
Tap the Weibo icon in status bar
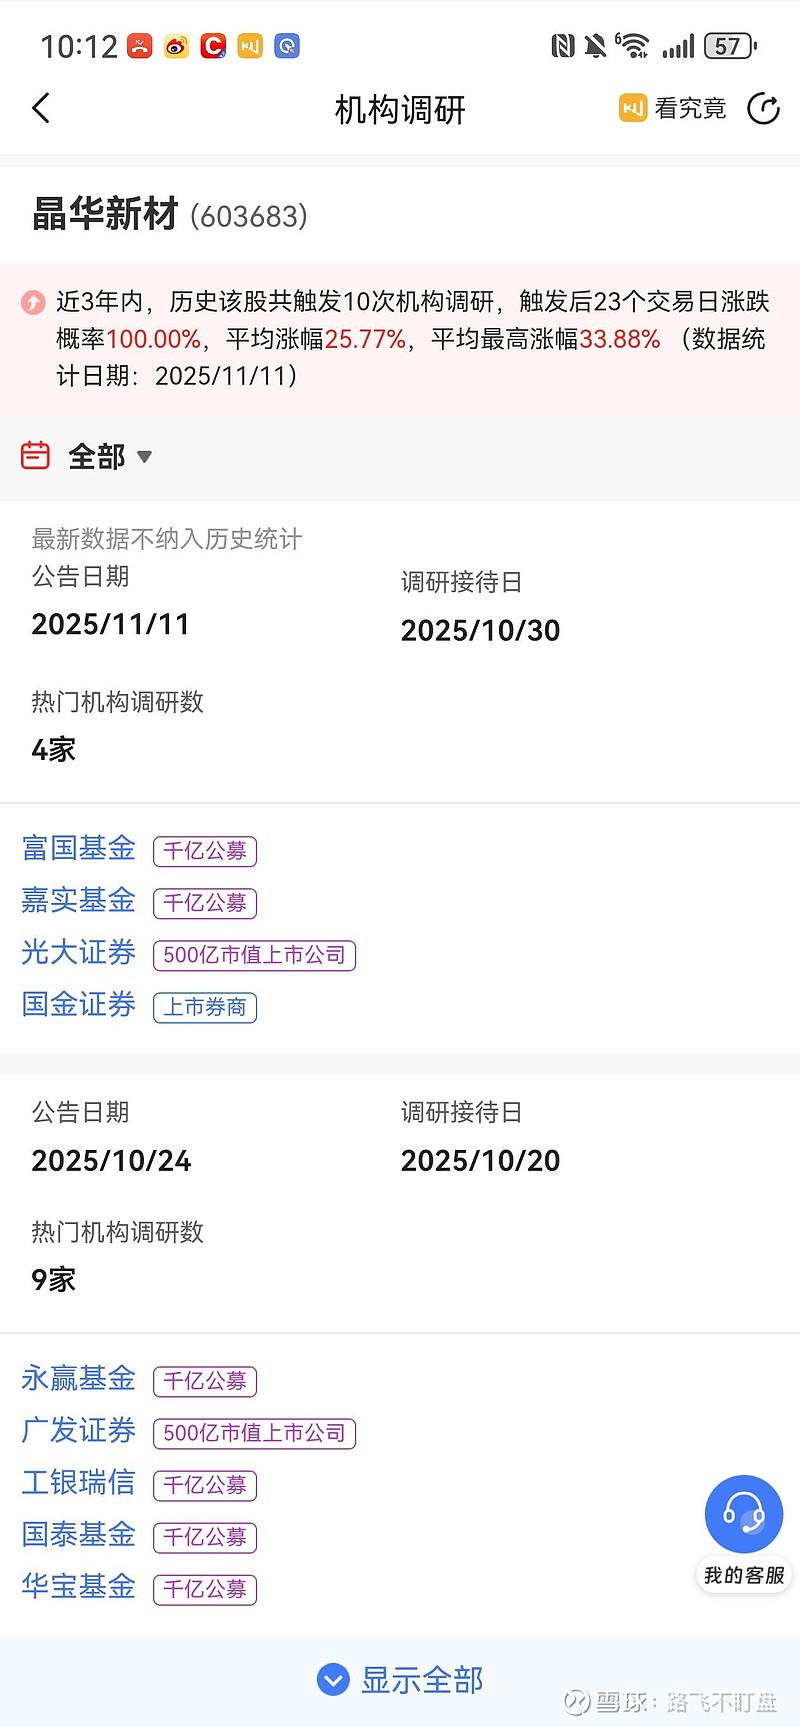click(176, 46)
